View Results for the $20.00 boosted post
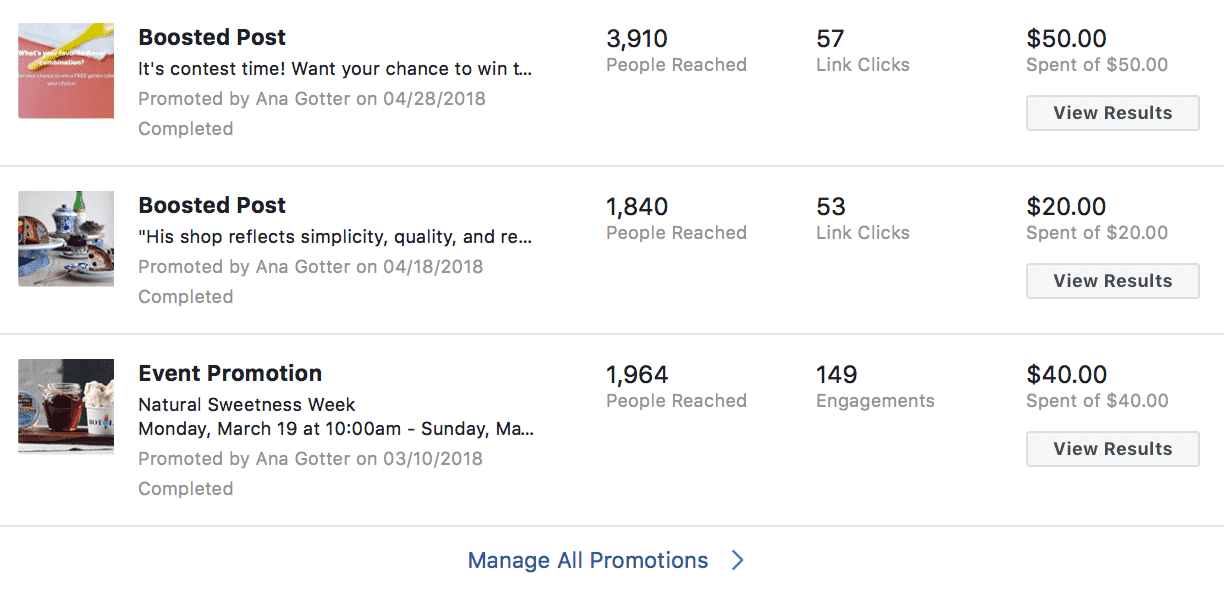1224x590 pixels. point(1112,281)
